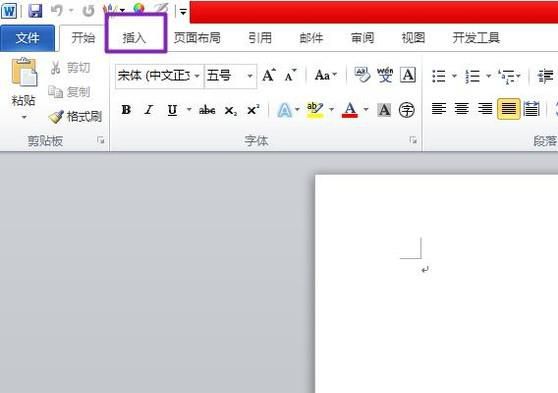This screenshot has width=558, height=393.
Task: Expand the 粘贴 paste options arrow
Action: pos(24,117)
